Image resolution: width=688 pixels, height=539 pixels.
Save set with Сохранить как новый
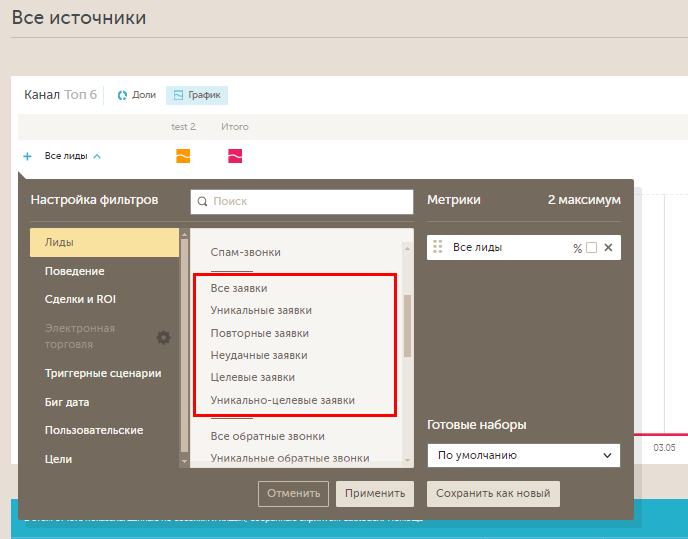[x=493, y=493]
